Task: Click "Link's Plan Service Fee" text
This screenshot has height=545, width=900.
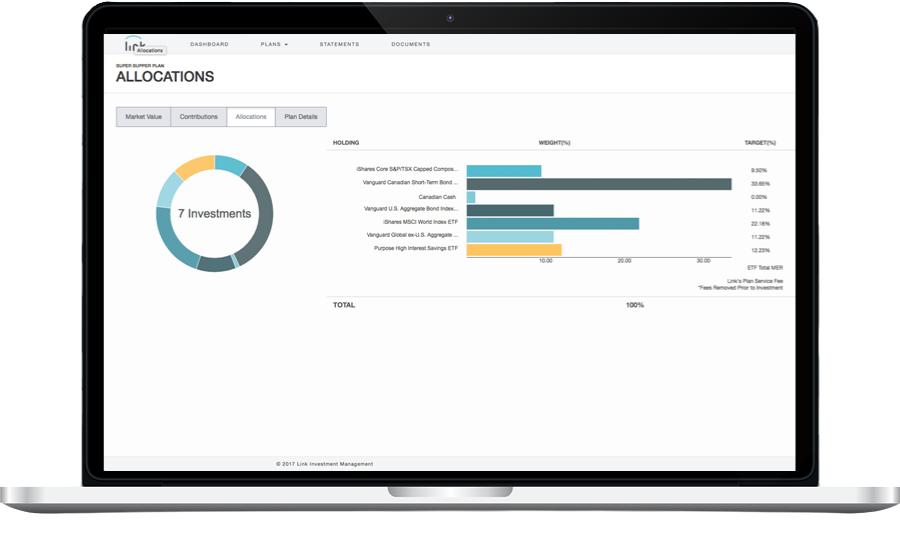Action: pyautogui.click(x=755, y=281)
